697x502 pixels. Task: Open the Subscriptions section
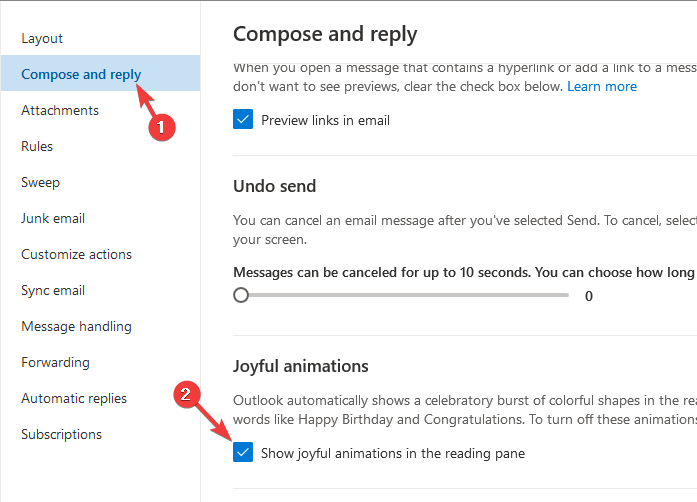point(61,434)
